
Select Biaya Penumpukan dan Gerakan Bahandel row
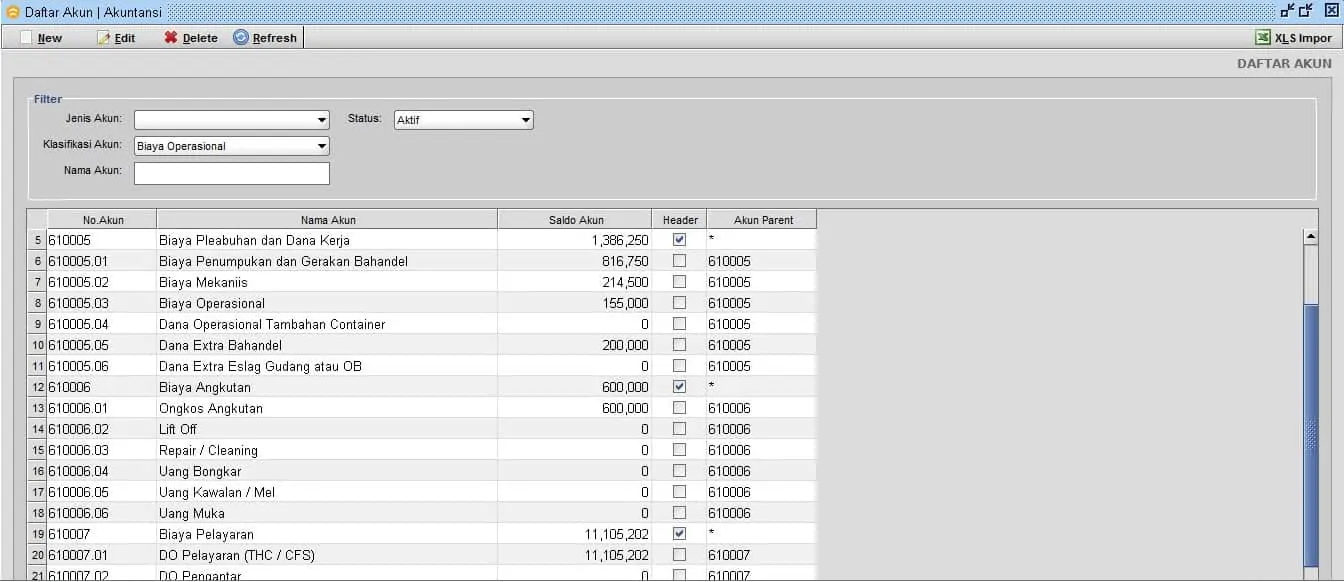click(x=421, y=261)
